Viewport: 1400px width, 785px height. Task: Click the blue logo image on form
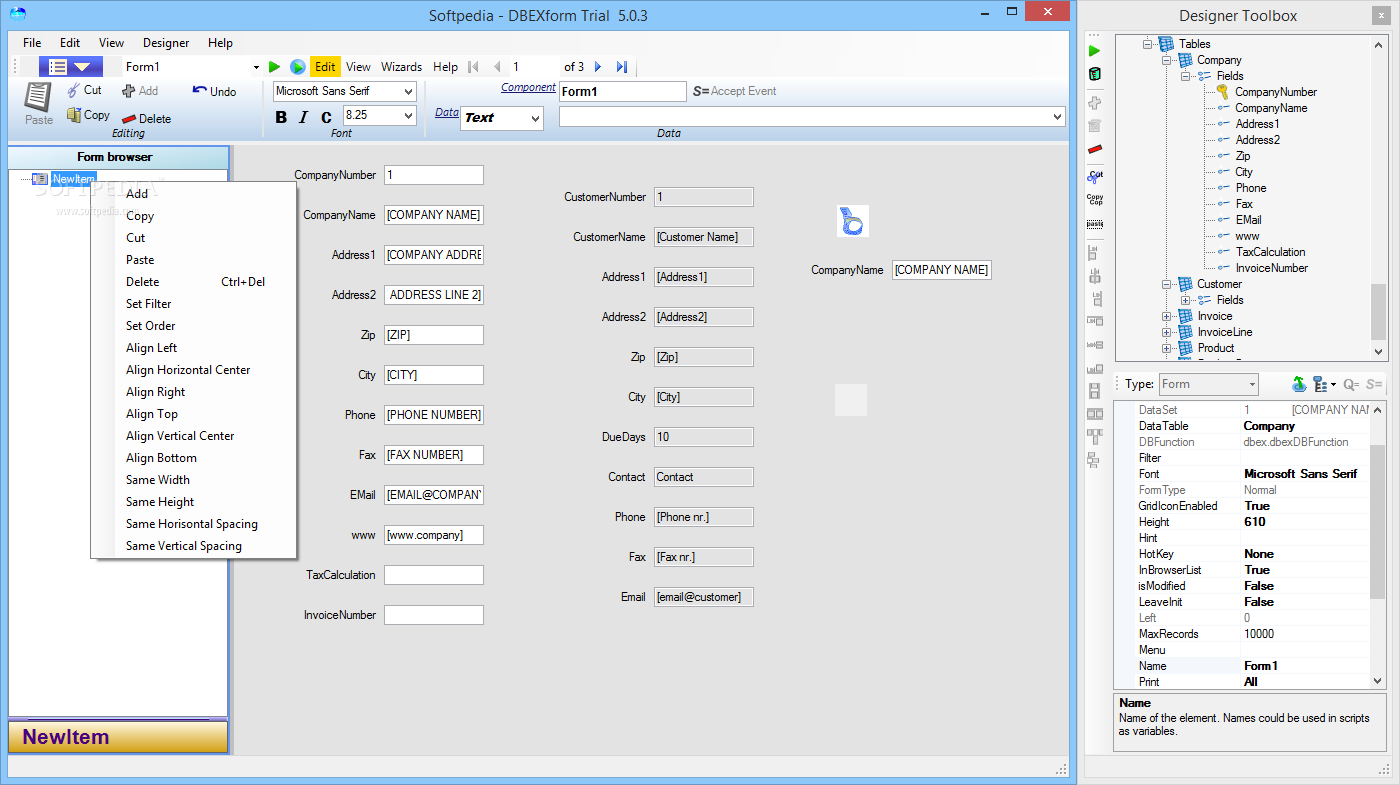[853, 221]
